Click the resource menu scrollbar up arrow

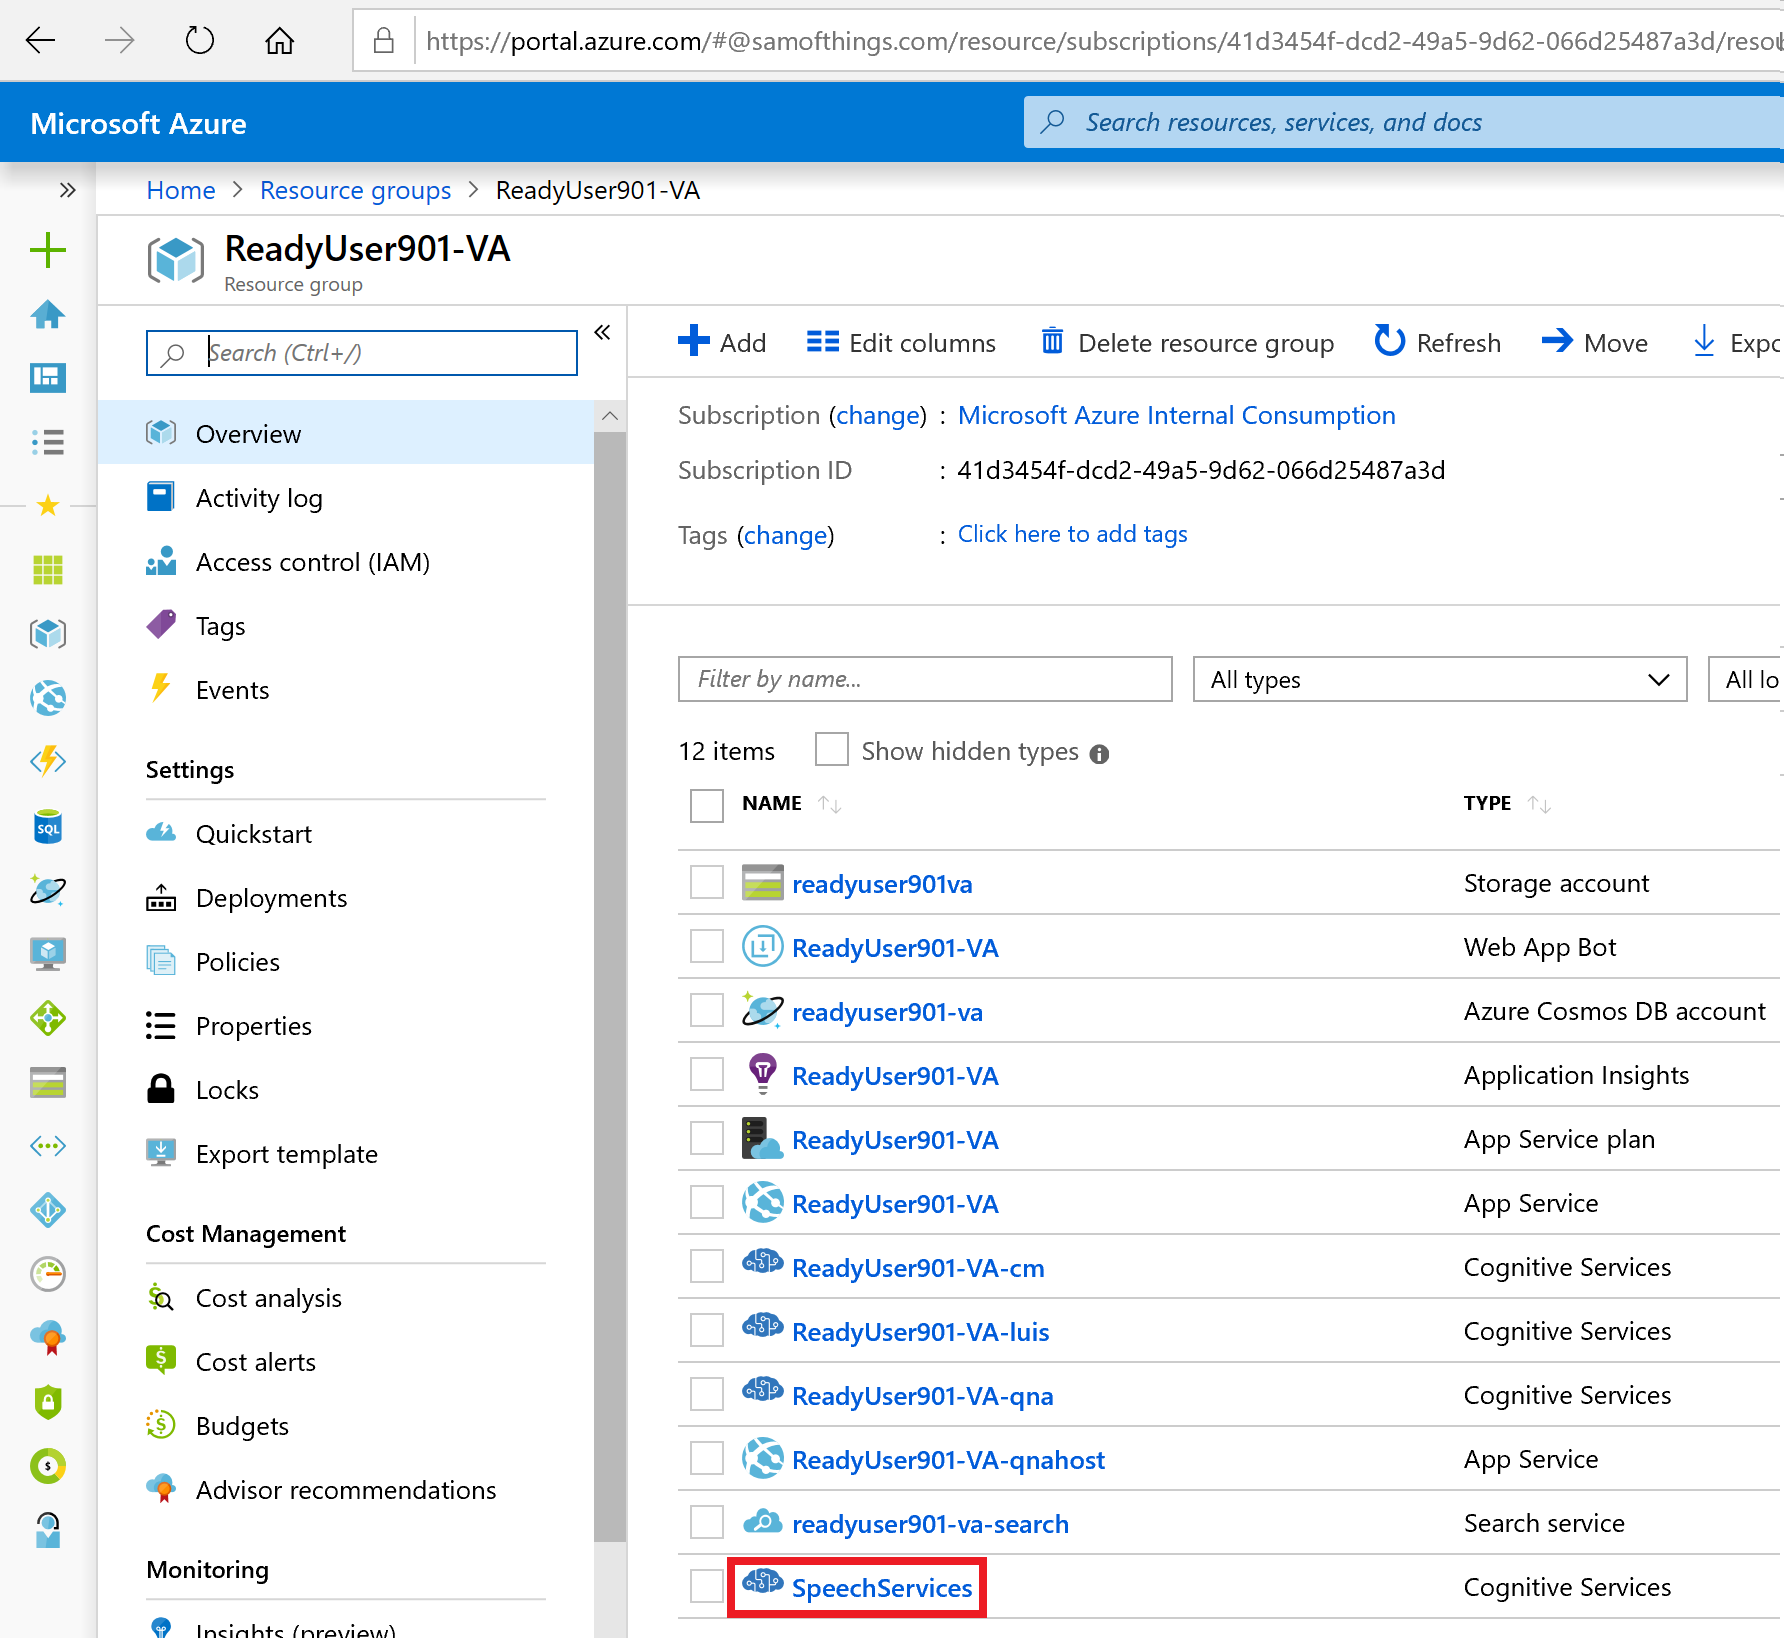point(610,416)
